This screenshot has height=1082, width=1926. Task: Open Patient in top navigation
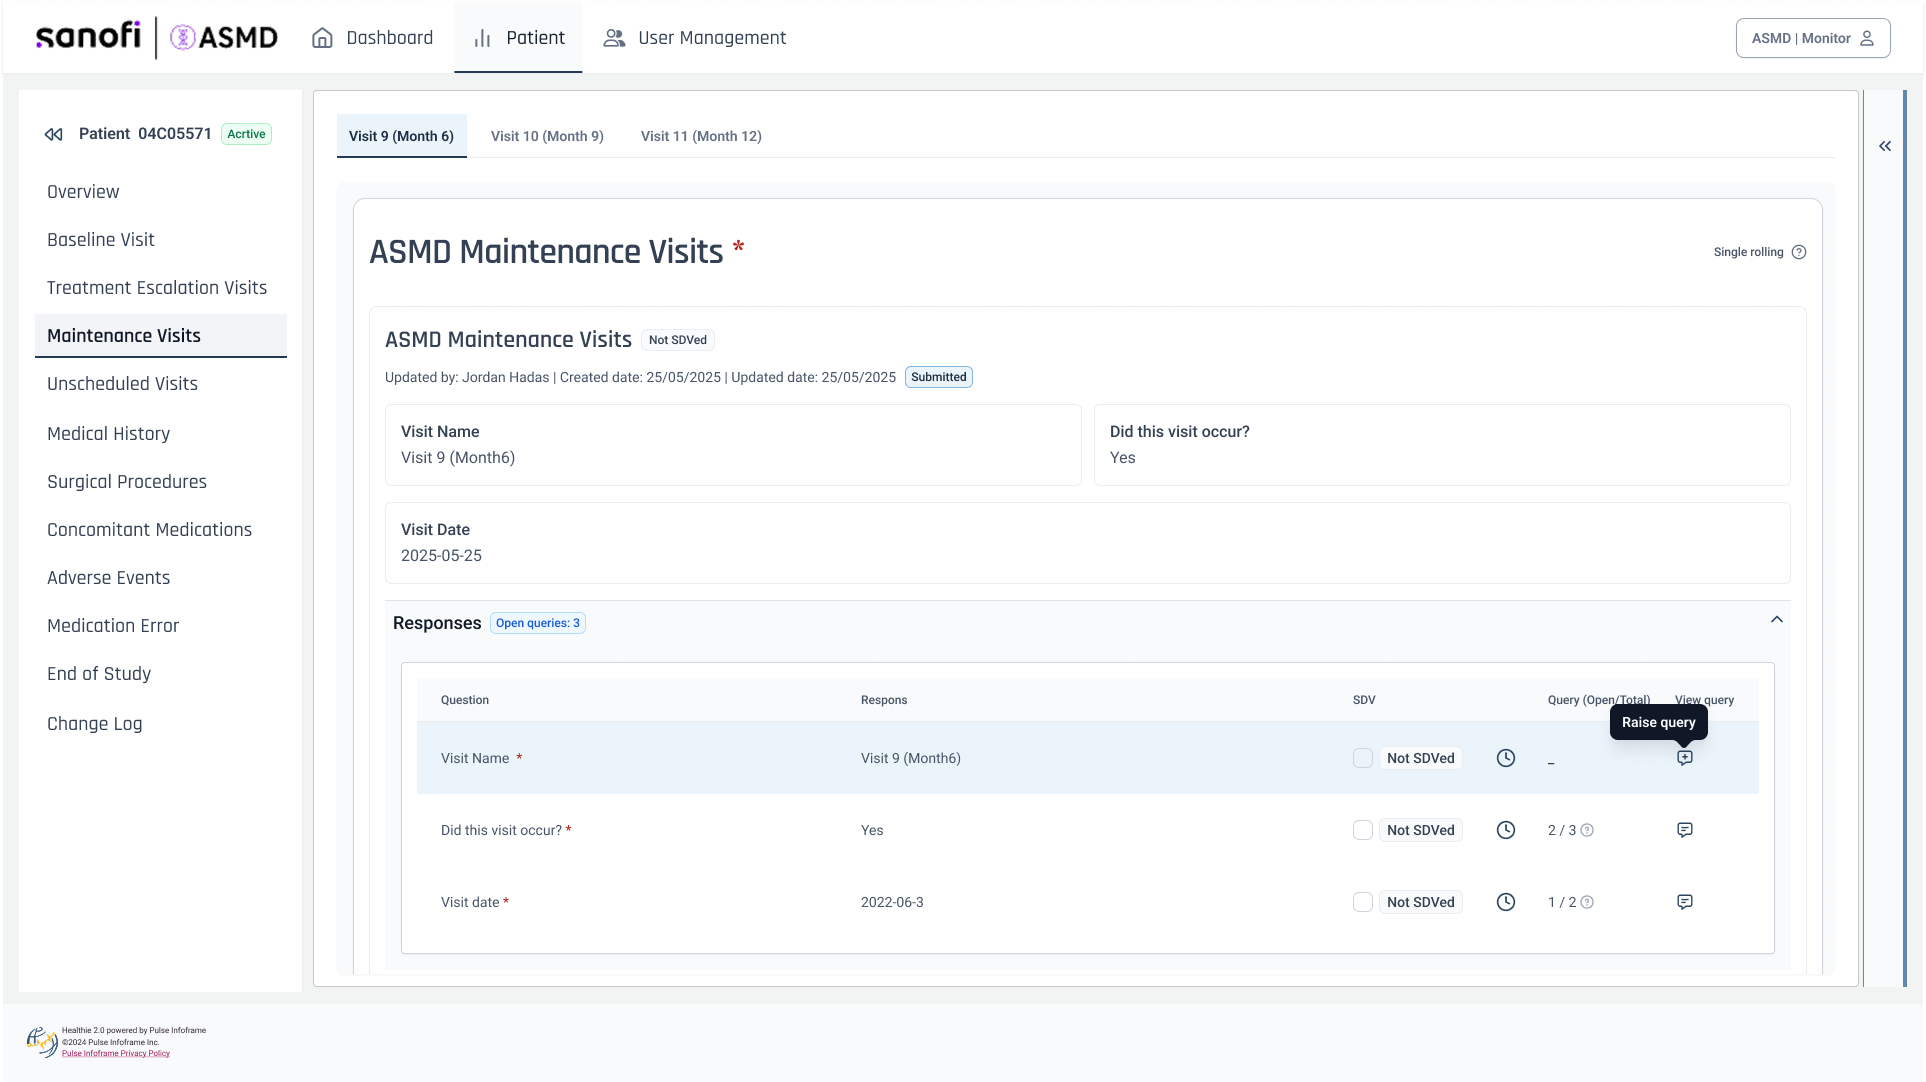tap(518, 38)
